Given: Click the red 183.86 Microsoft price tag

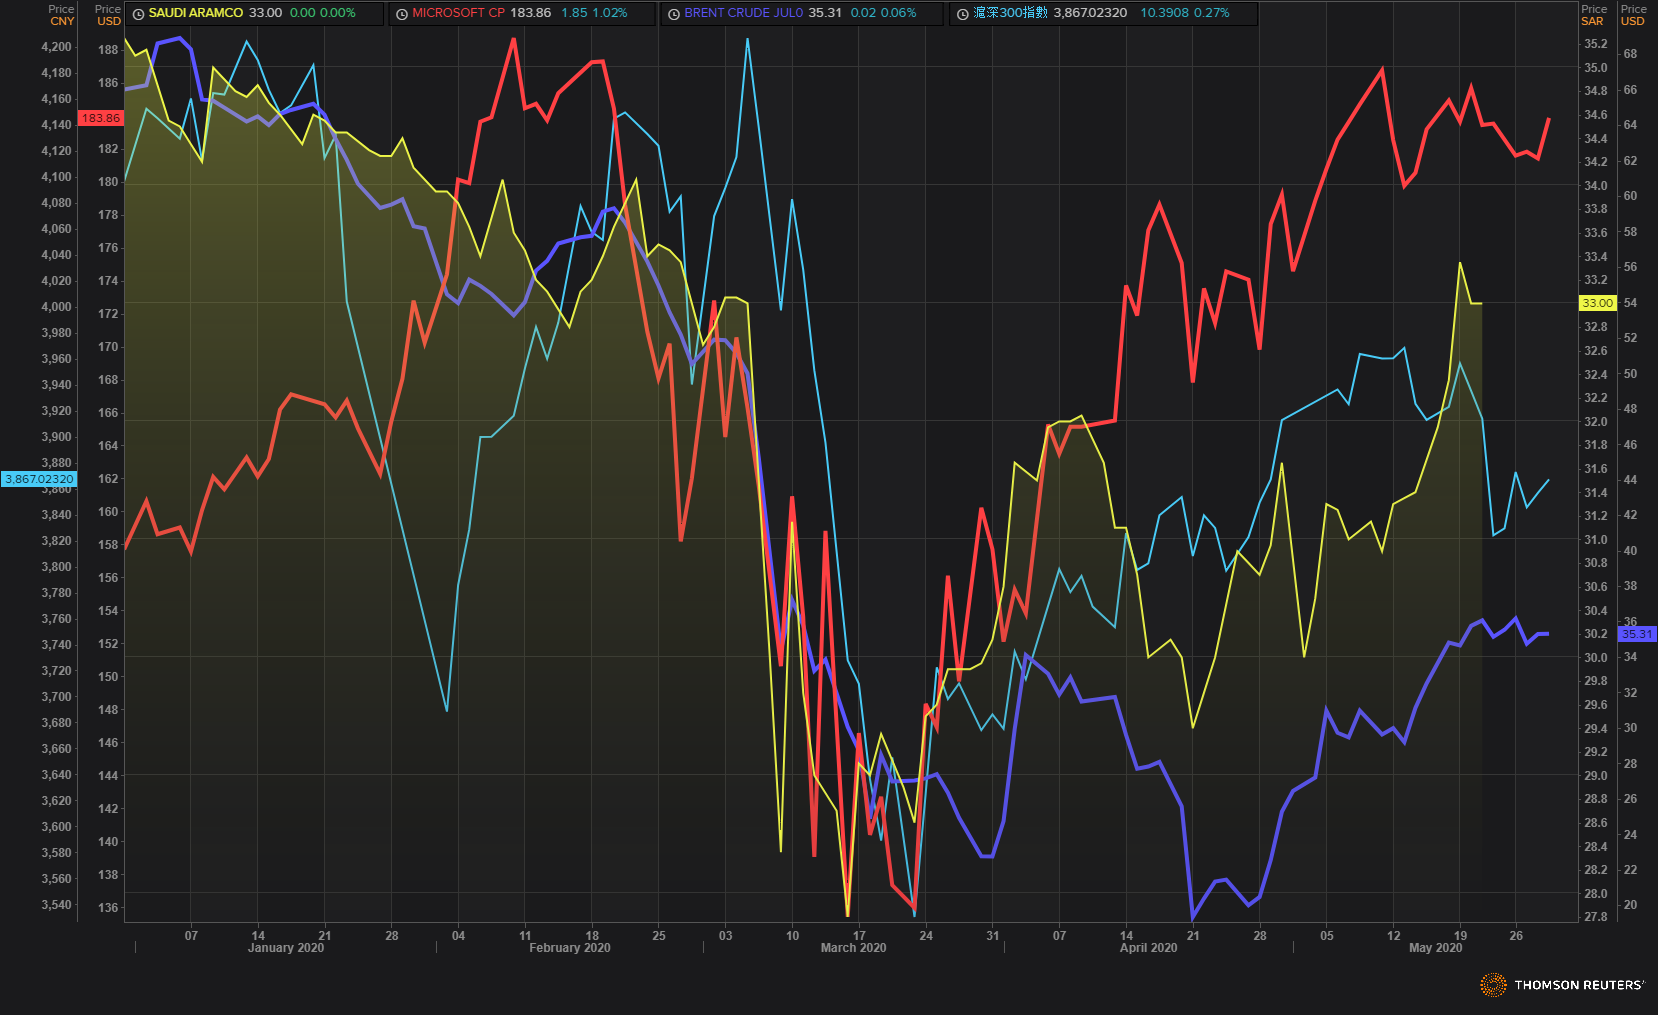Looking at the screenshot, I should [x=100, y=118].
